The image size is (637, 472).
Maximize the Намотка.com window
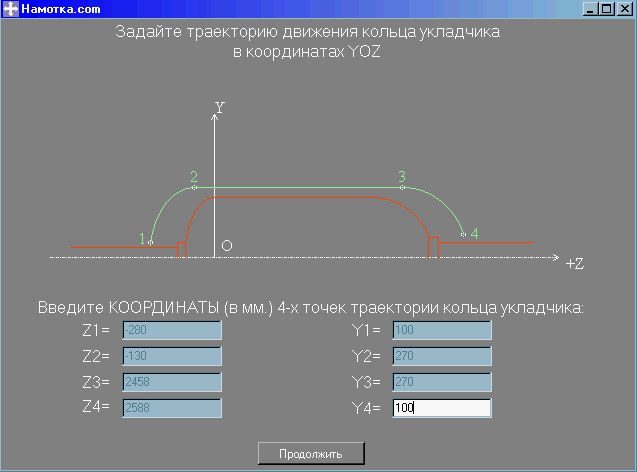[607, 9]
